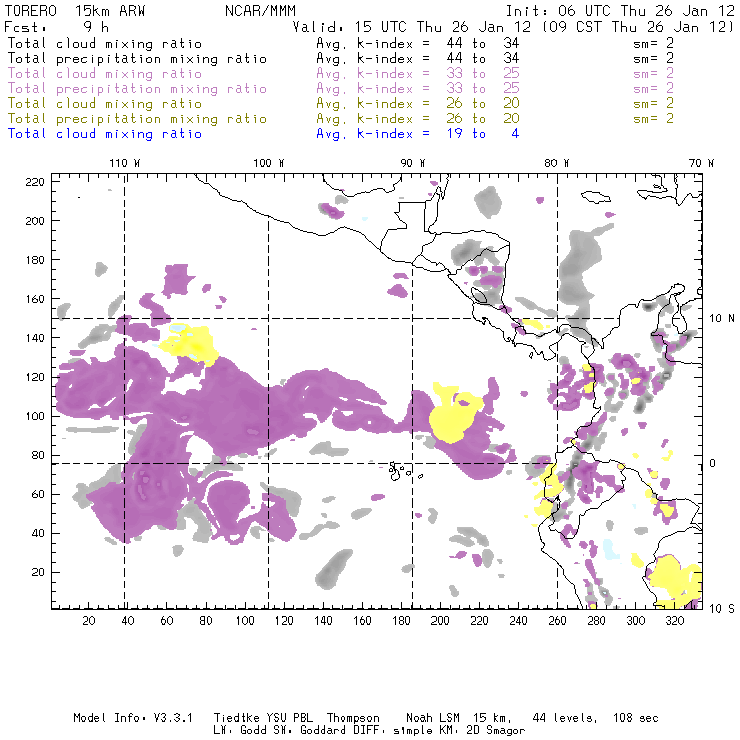Image resolution: width=740 pixels, height=740 pixels.
Task: Click "Noah LSM" in the model info line
Action: click(433, 718)
